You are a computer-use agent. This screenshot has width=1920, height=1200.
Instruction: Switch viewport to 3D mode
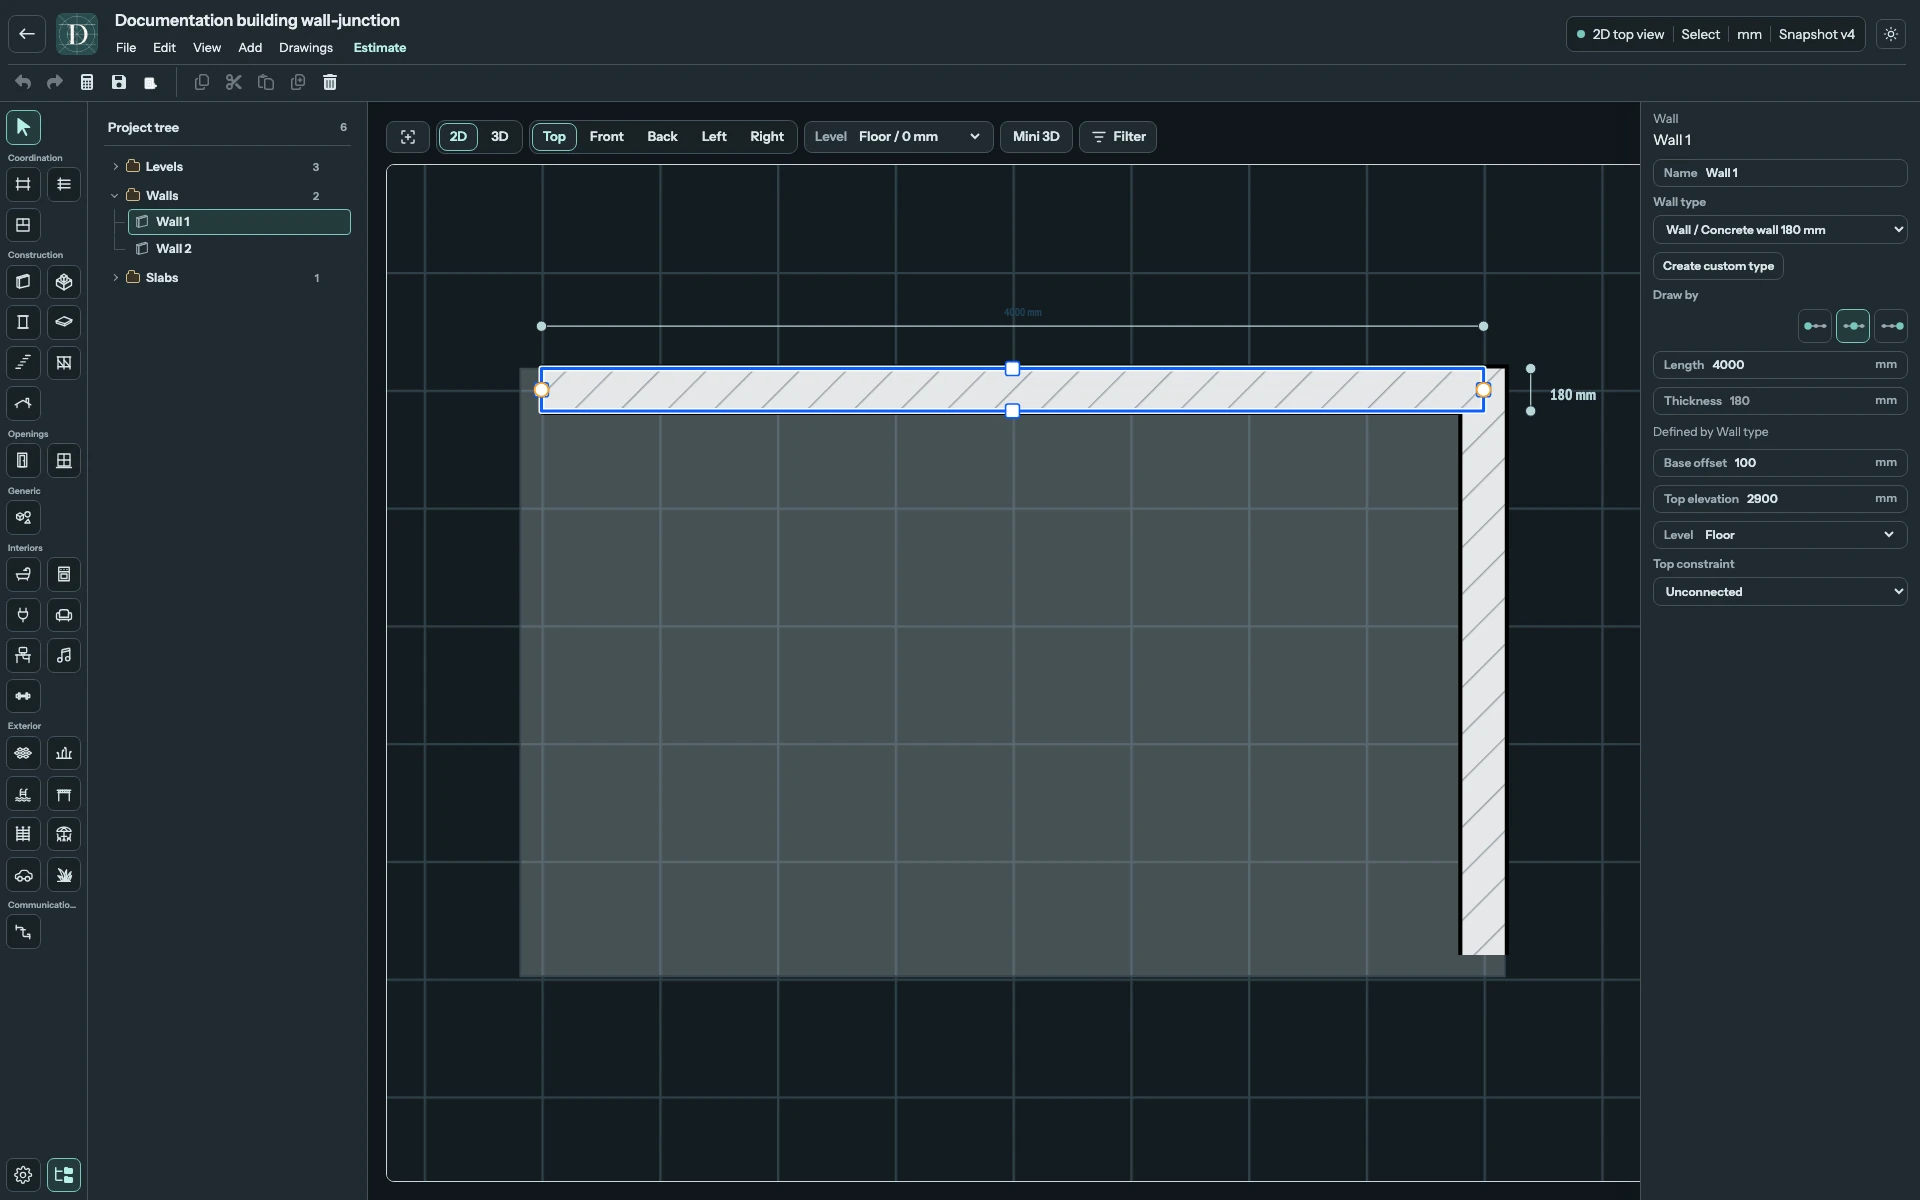(x=500, y=137)
